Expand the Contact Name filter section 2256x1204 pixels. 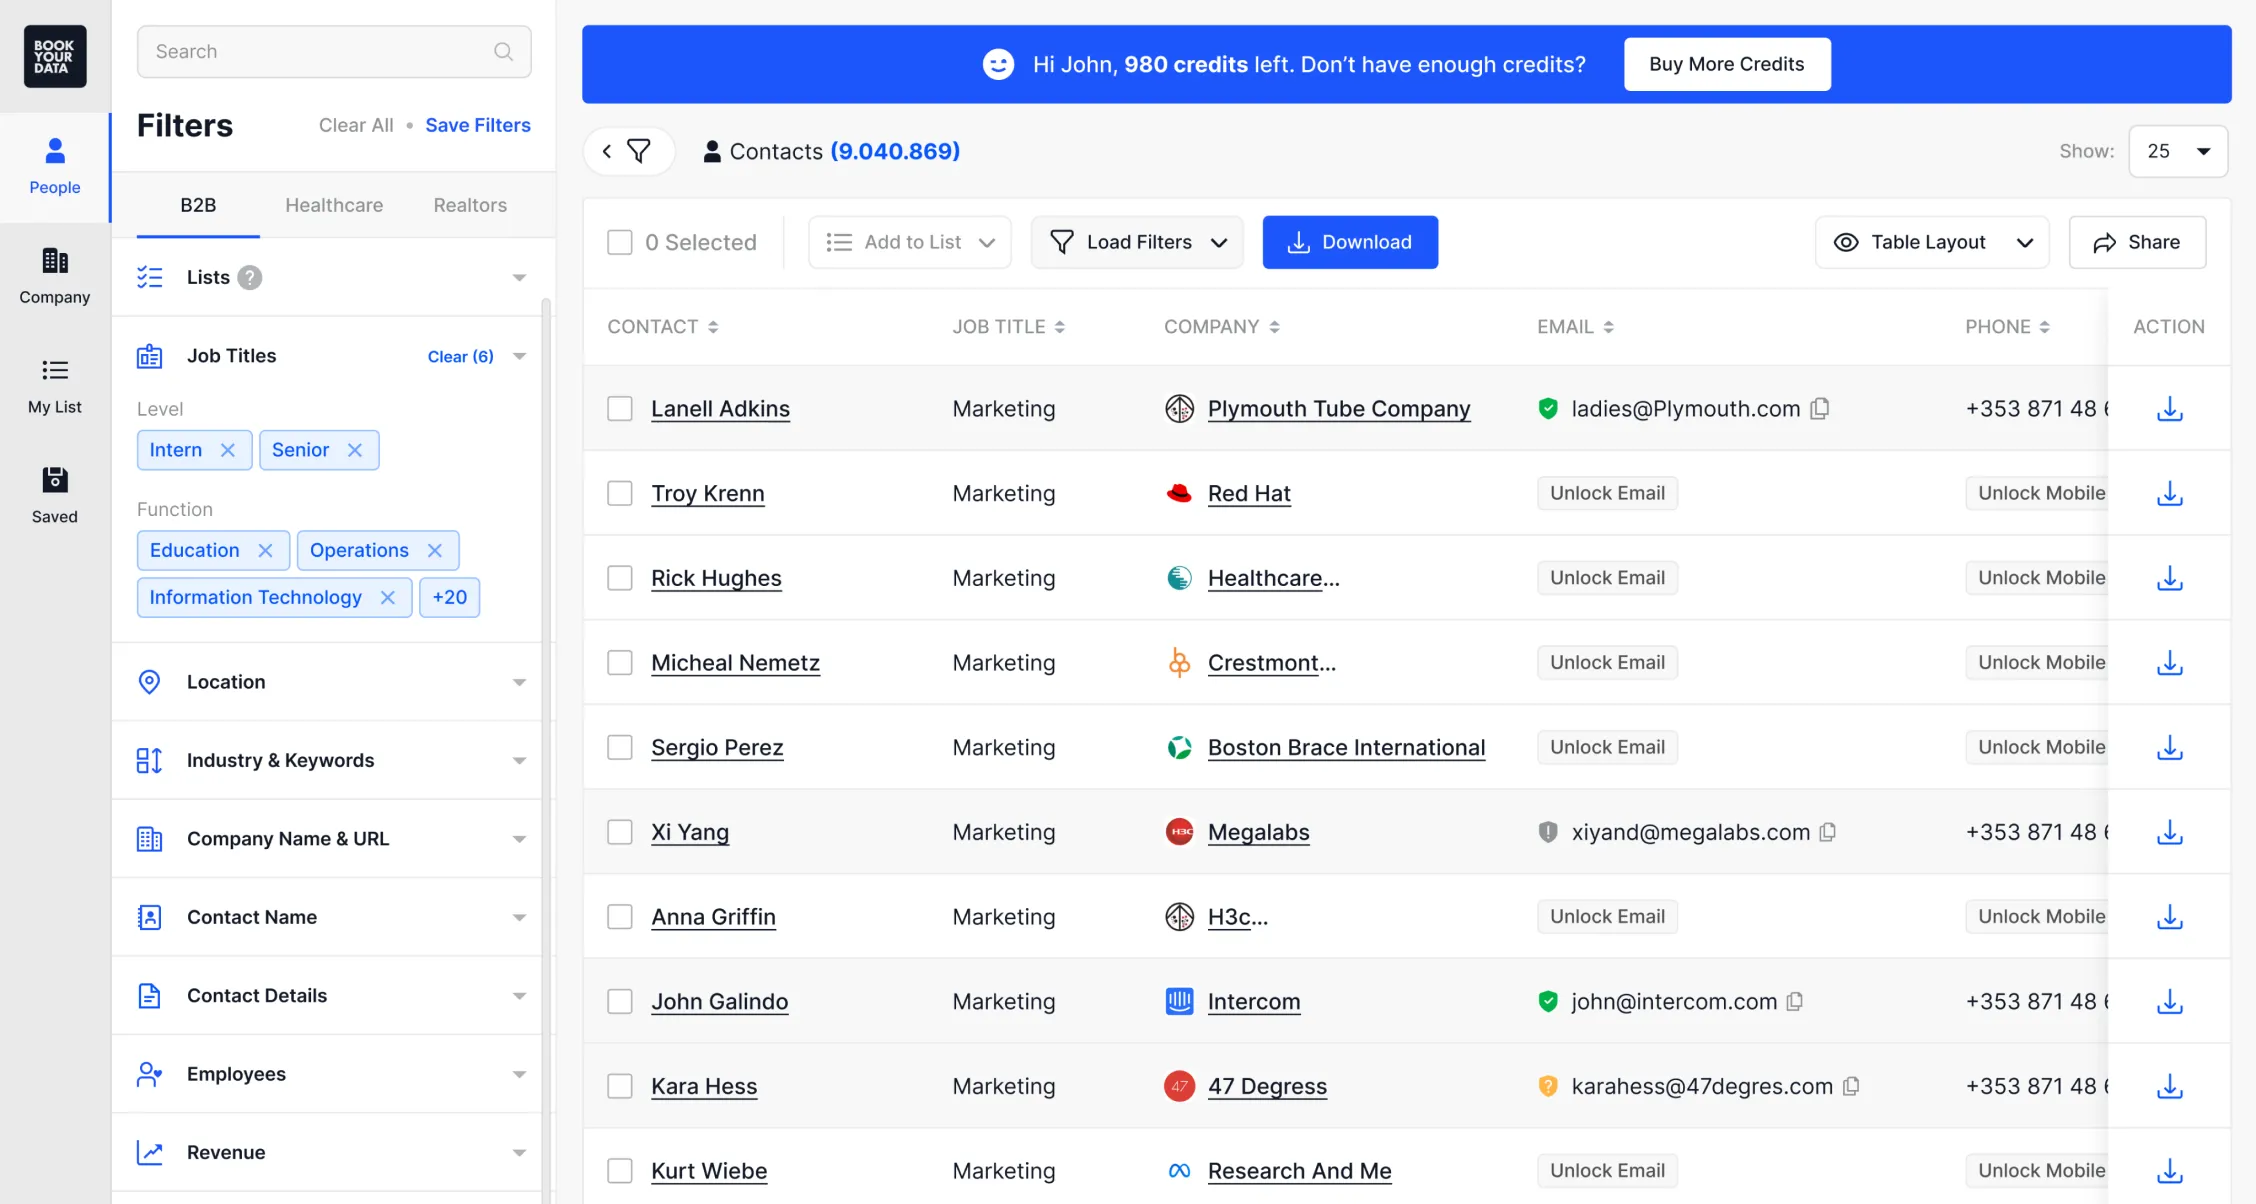519,917
